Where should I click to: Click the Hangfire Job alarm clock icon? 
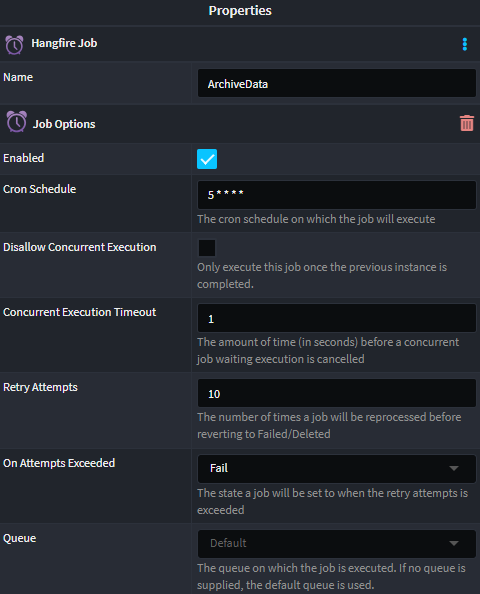click(14, 45)
